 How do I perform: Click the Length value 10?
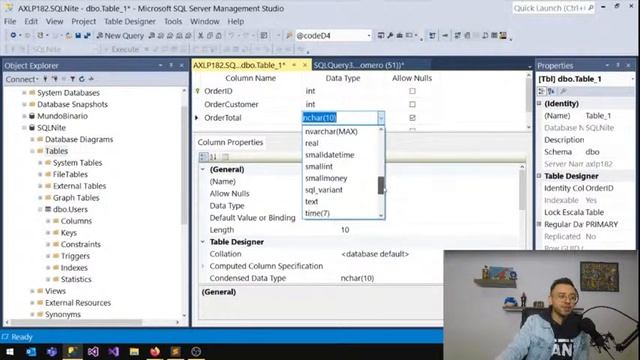point(345,230)
